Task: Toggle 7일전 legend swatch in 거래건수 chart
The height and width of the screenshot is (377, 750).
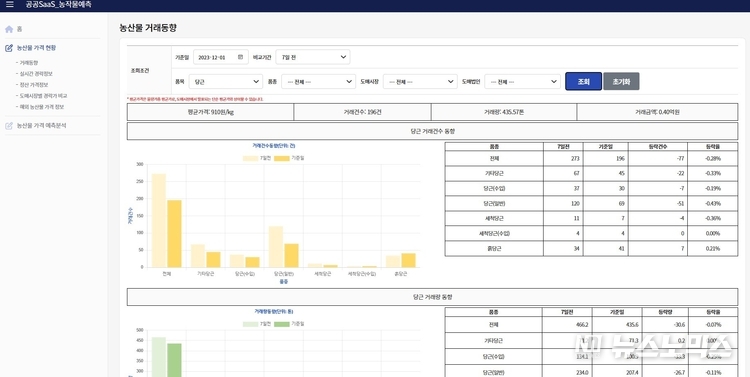Action: click(x=251, y=158)
